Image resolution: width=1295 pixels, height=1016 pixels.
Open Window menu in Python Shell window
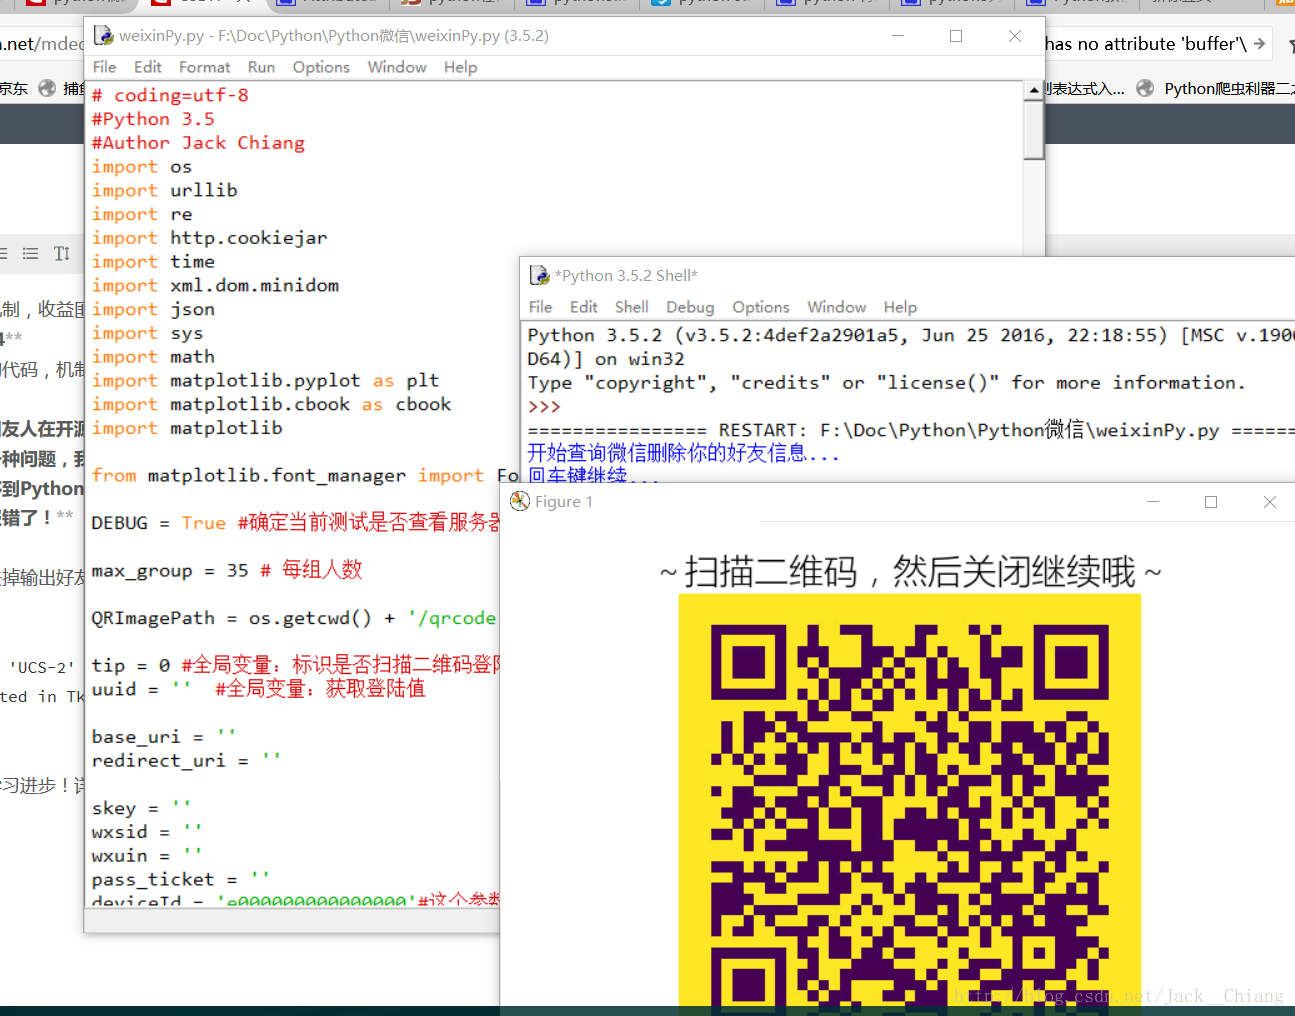point(836,307)
